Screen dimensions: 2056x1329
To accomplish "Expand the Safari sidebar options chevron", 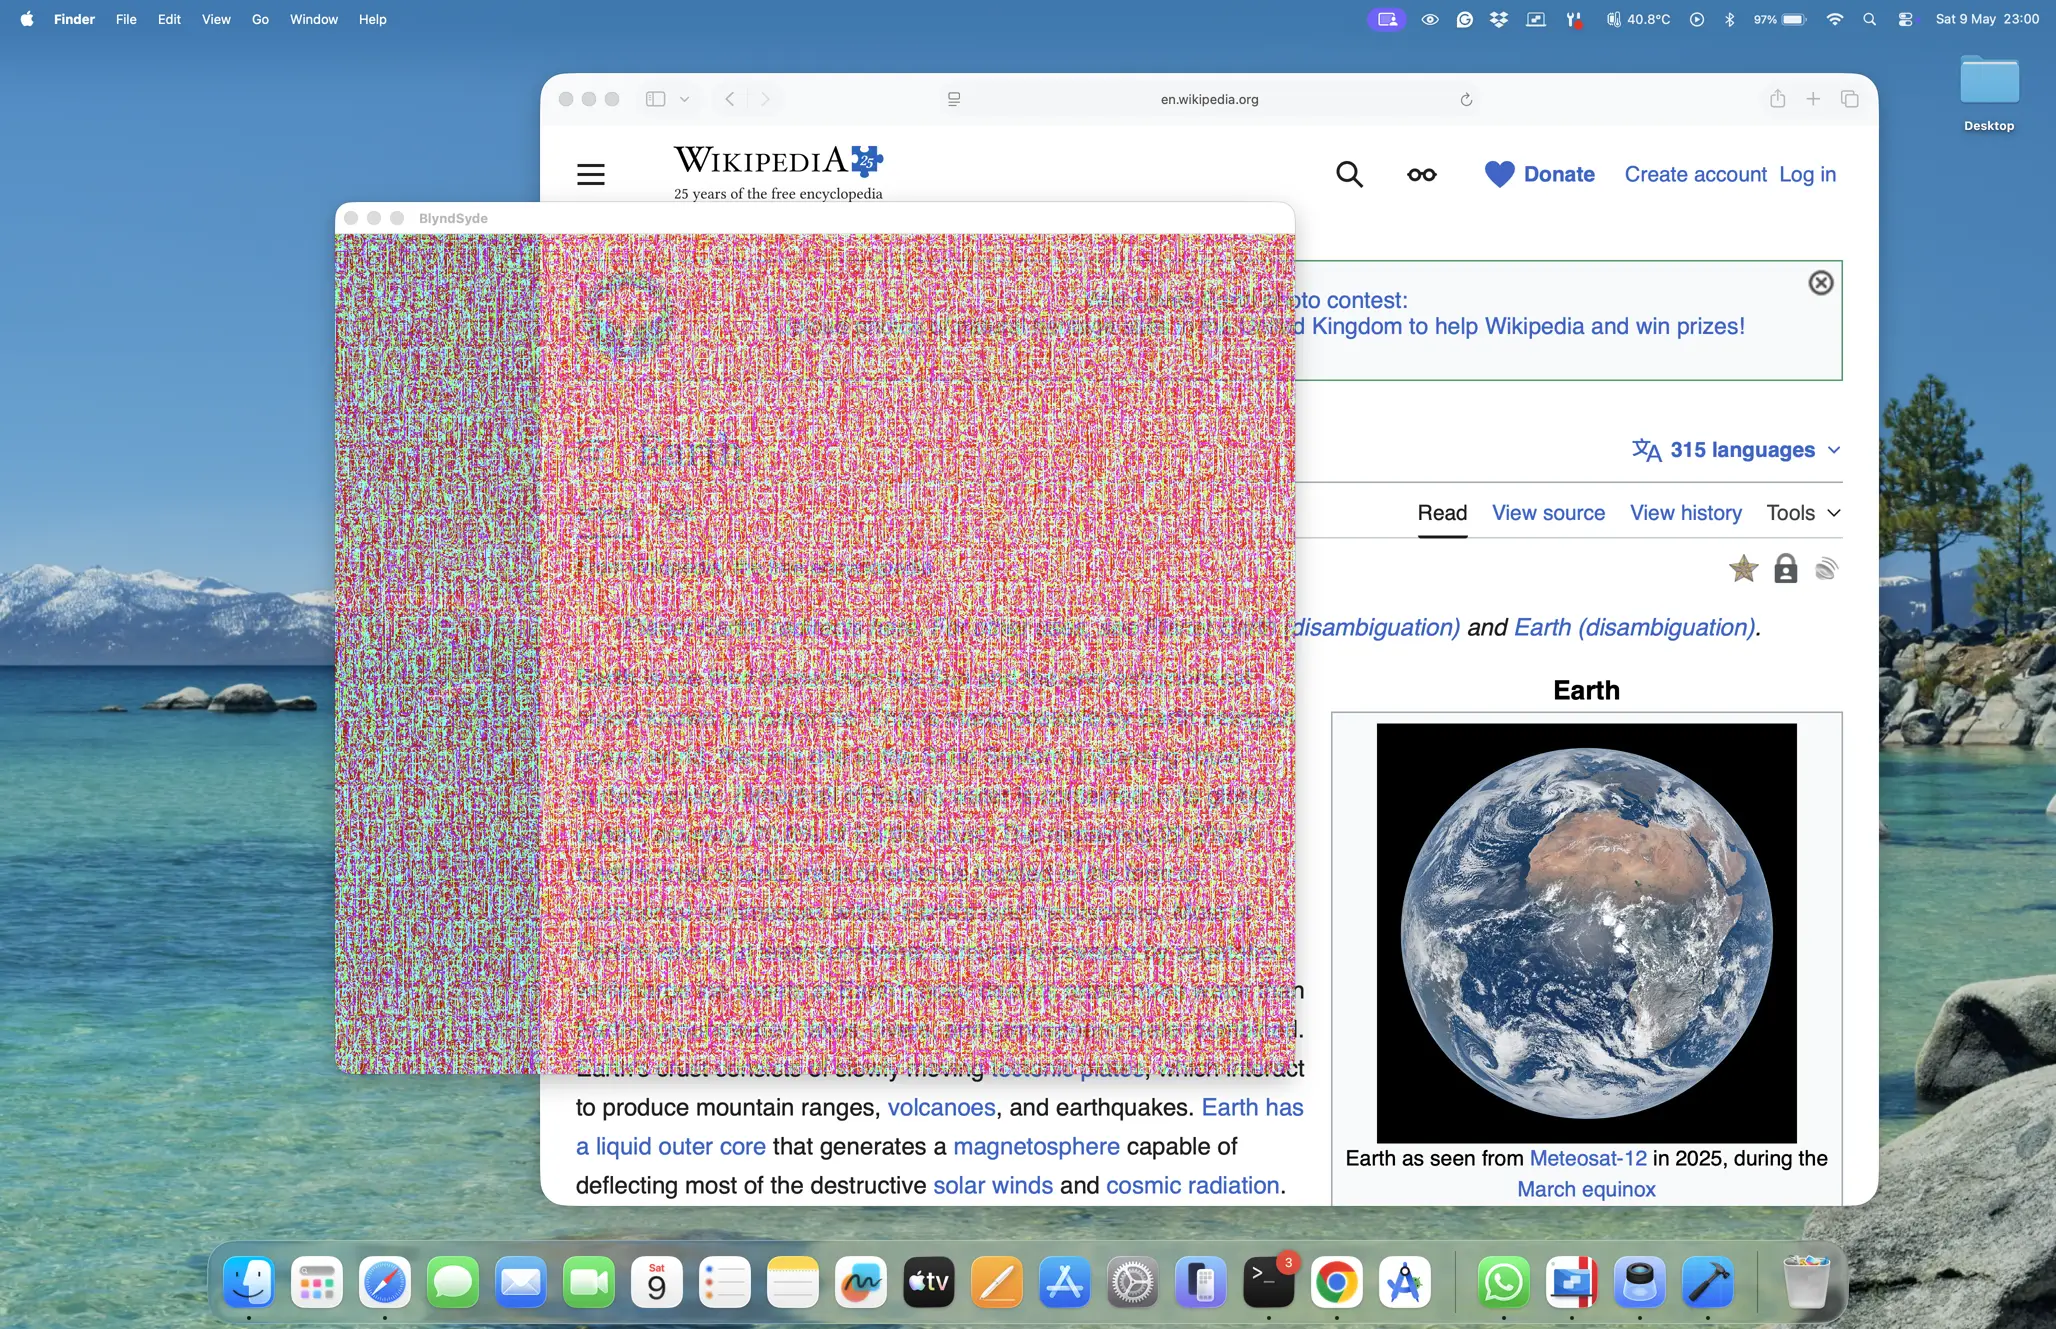I will (684, 99).
